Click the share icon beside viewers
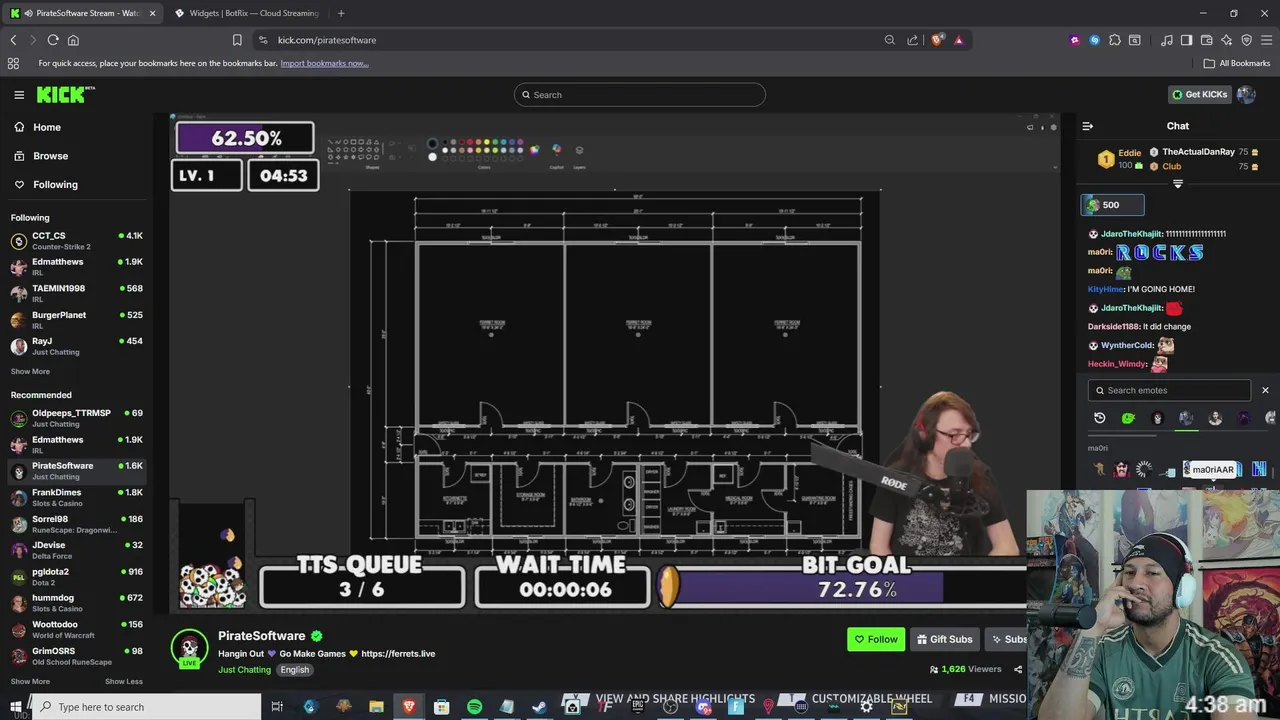The width and height of the screenshot is (1280, 720). tap(1018, 669)
